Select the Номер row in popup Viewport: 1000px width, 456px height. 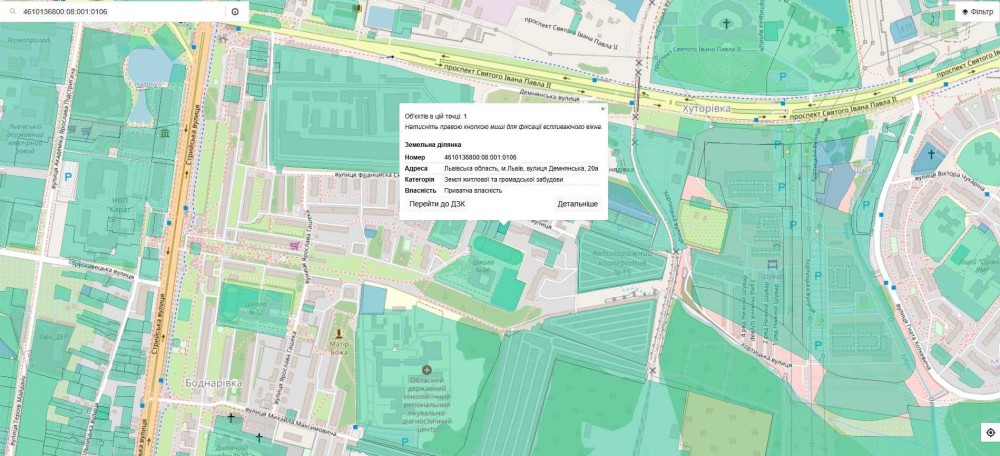(x=500, y=157)
